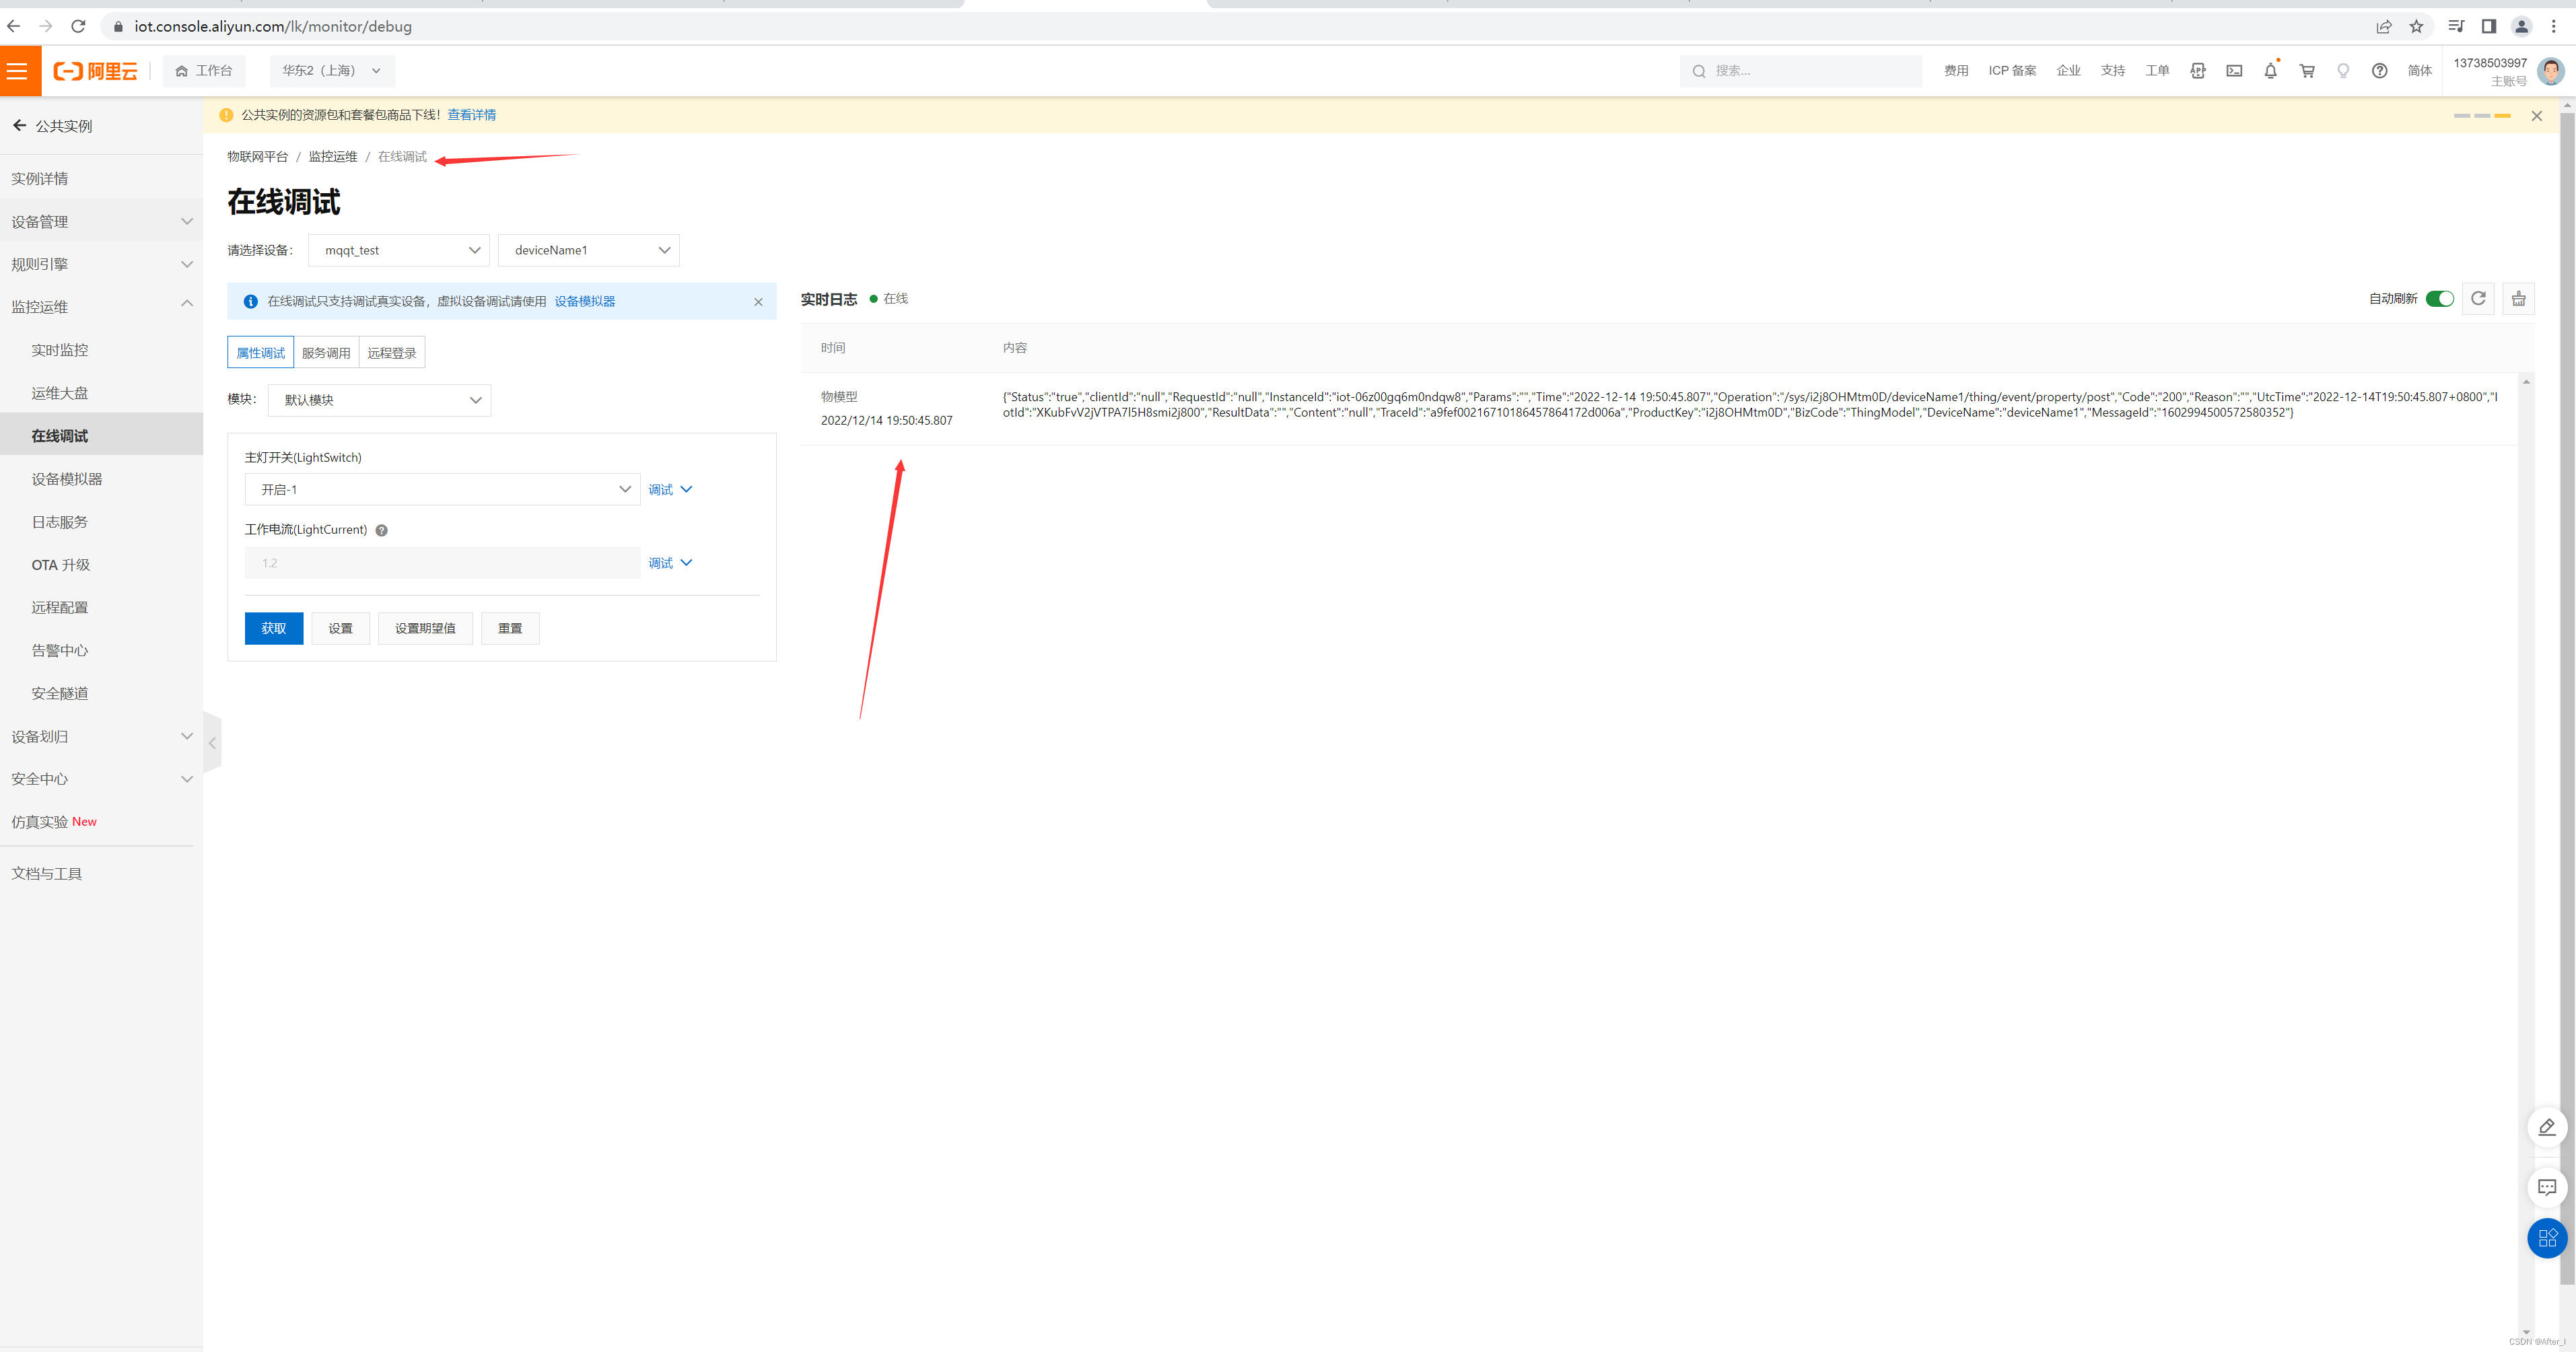Close the blue info banner

point(758,302)
